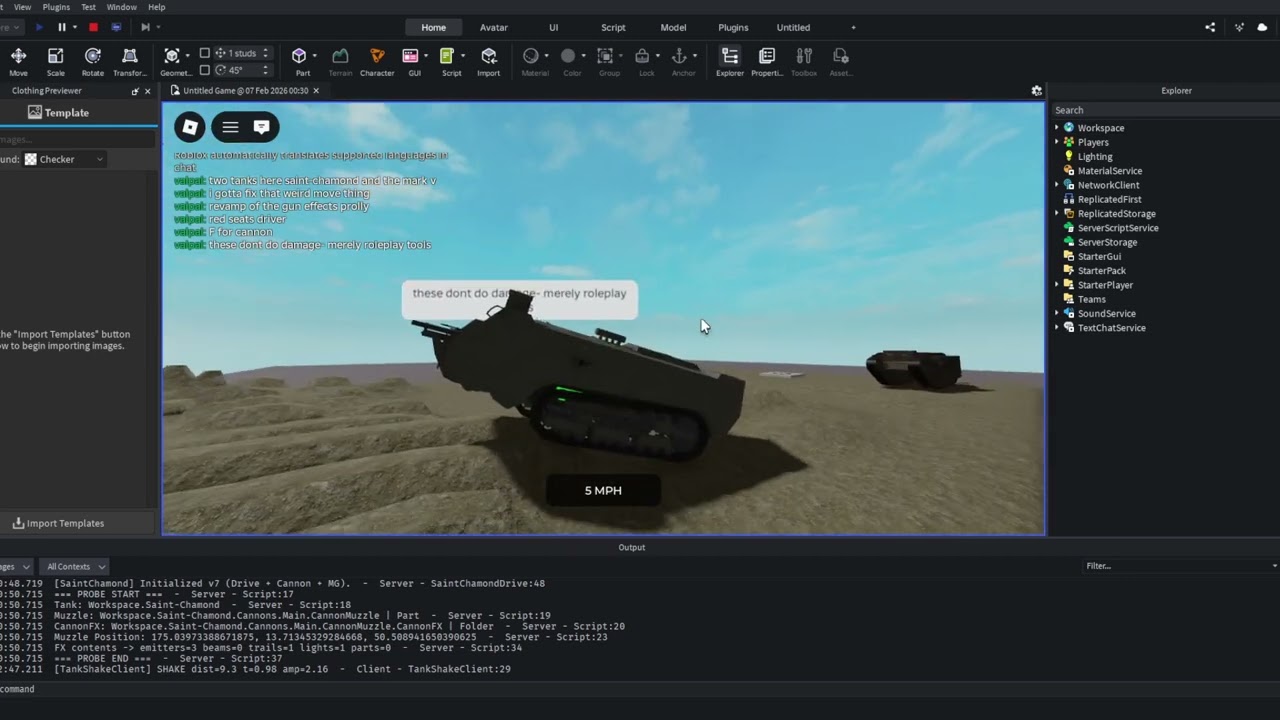
Task: Click the cloud publish icon
Action: click(1262, 27)
